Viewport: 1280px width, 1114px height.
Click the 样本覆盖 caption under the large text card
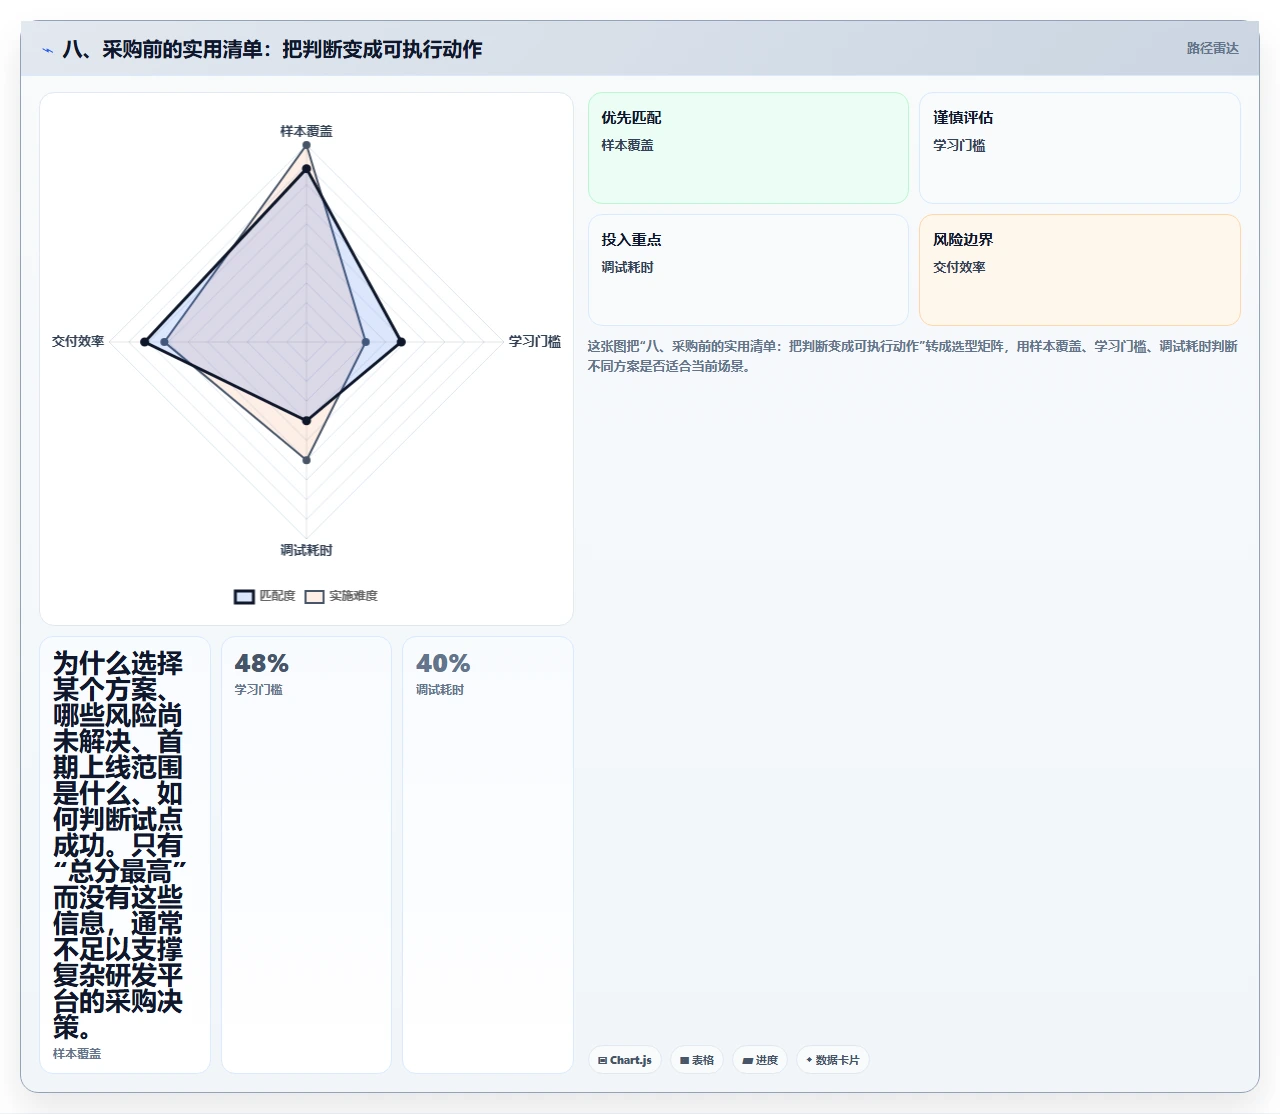(x=77, y=1054)
